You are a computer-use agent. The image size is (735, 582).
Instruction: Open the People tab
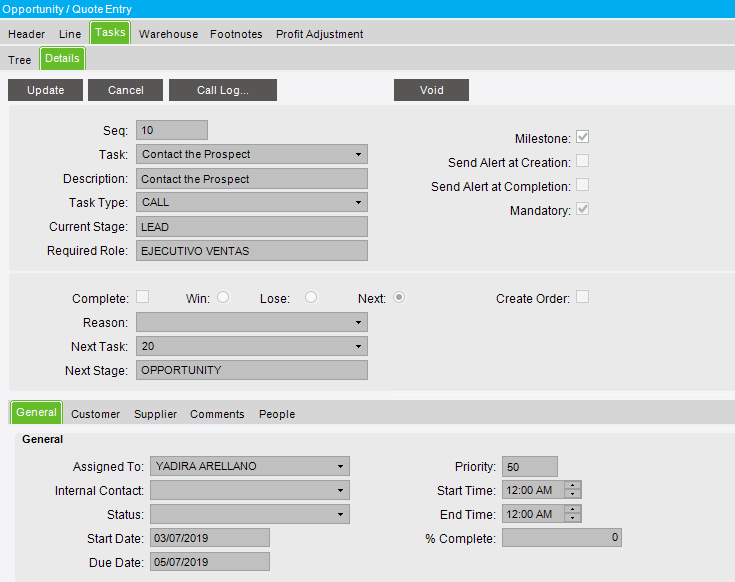click(x=277, y=414)
